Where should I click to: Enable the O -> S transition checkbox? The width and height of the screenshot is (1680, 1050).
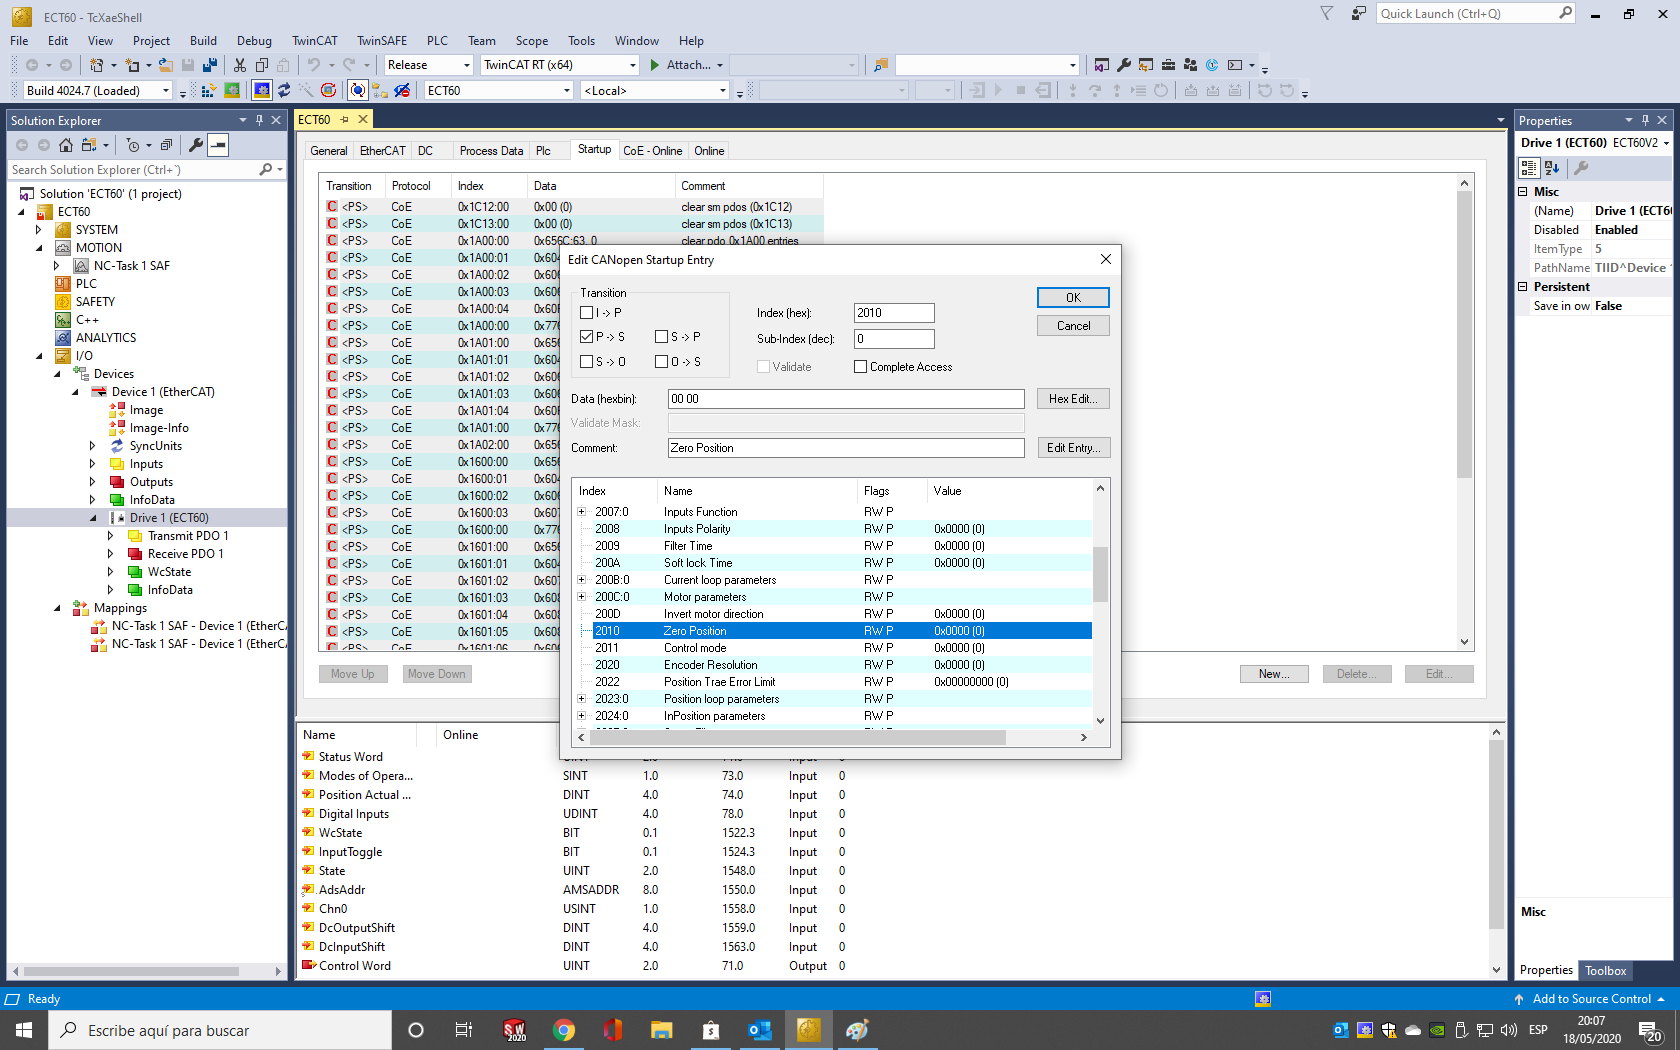coord(661,362)
